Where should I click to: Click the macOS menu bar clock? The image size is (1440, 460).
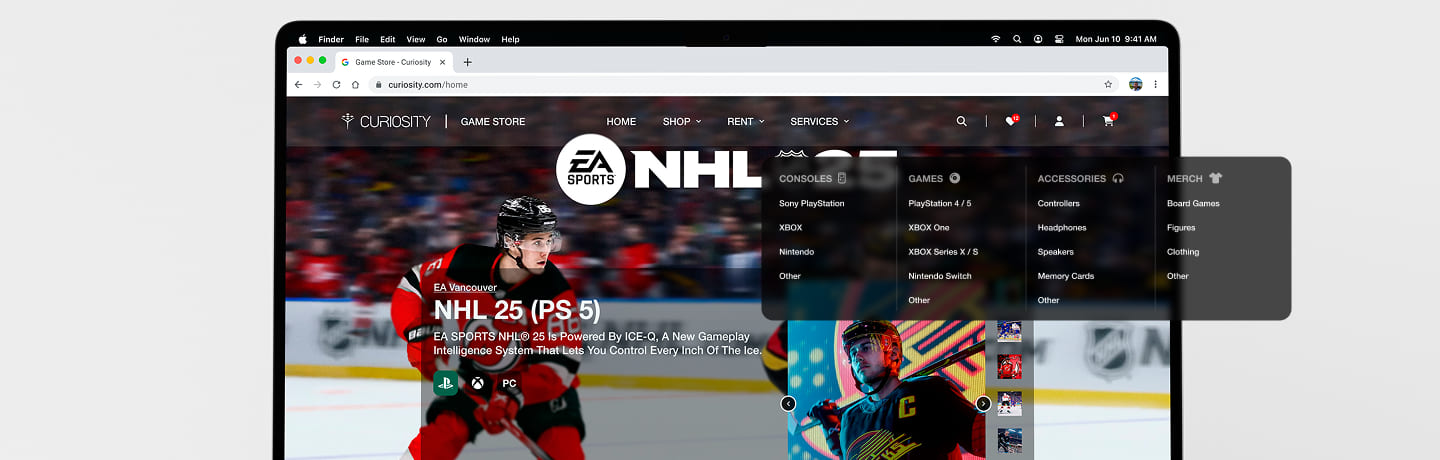click(1115, 39)
